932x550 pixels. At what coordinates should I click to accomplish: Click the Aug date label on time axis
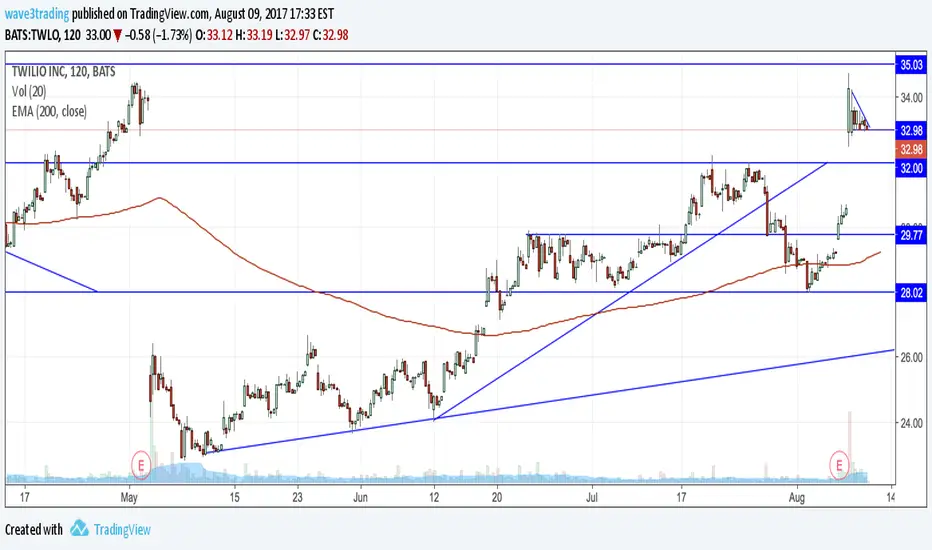pyautogui.click(x=796, y=497)
